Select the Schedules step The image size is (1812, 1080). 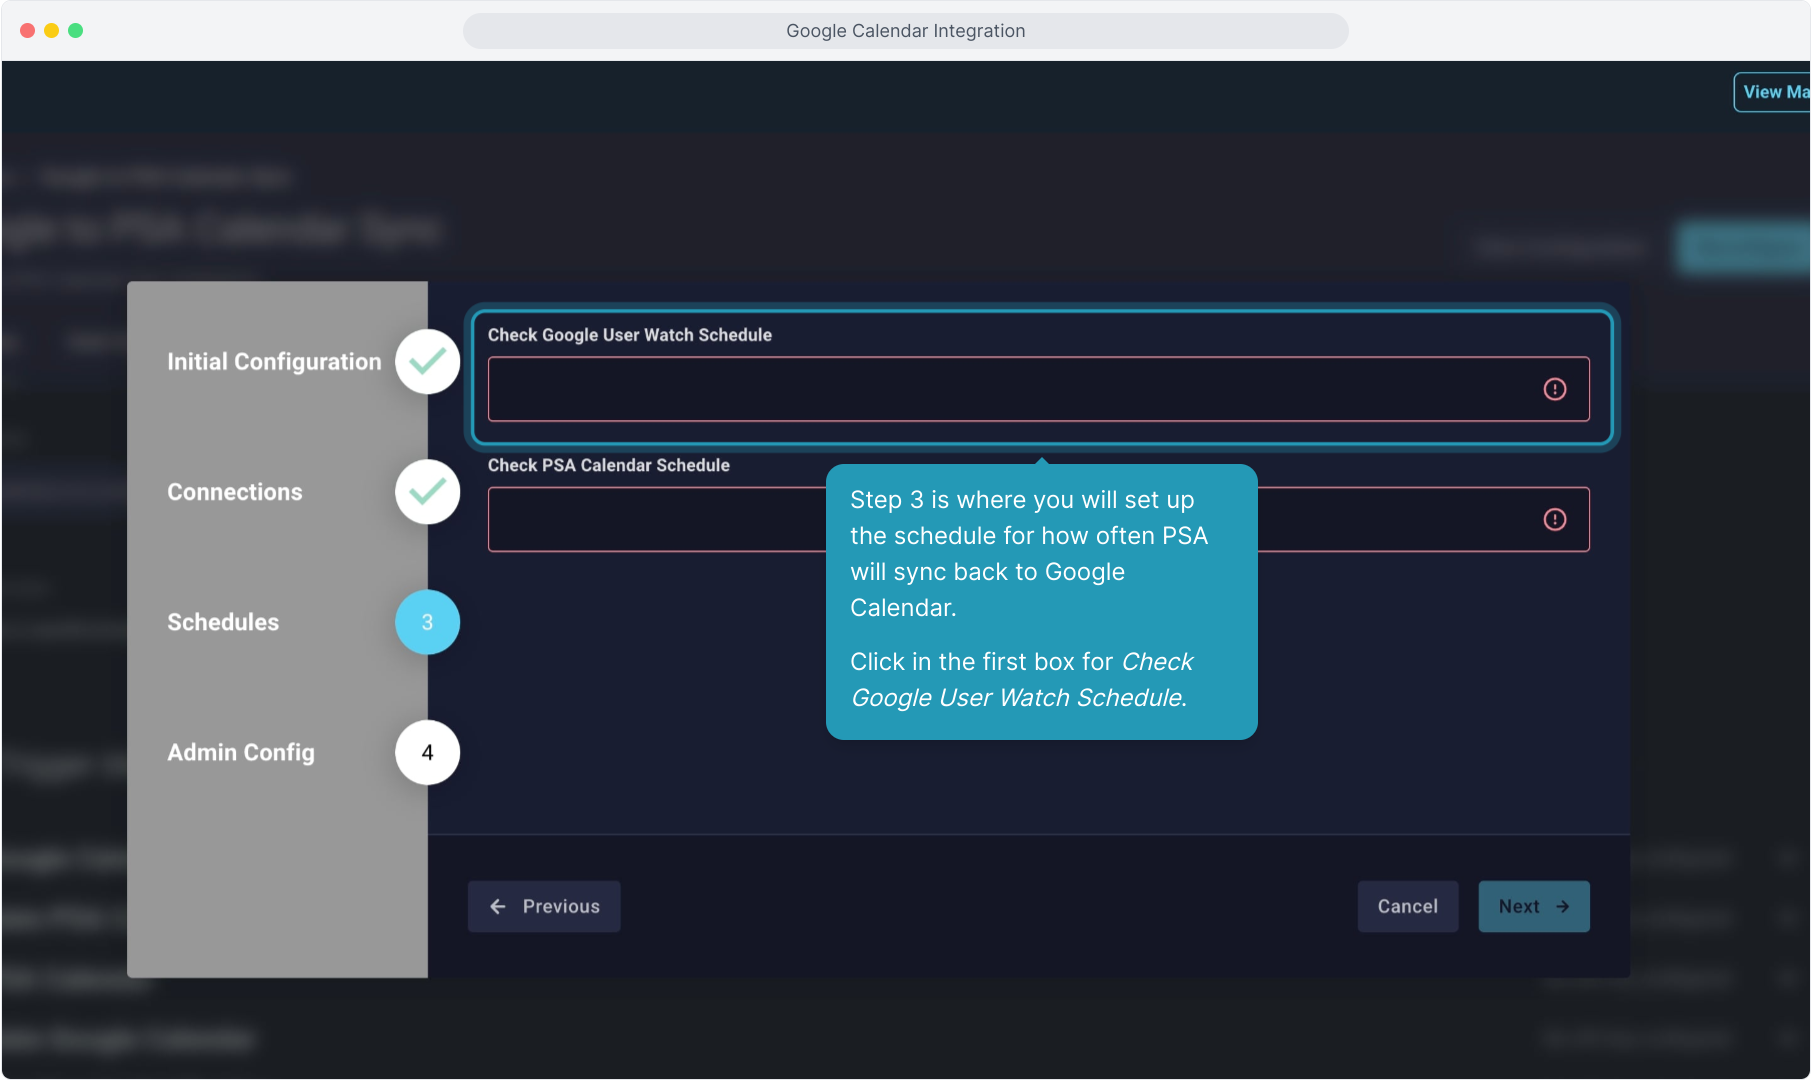pyautogui.click(x=223, y=622)
